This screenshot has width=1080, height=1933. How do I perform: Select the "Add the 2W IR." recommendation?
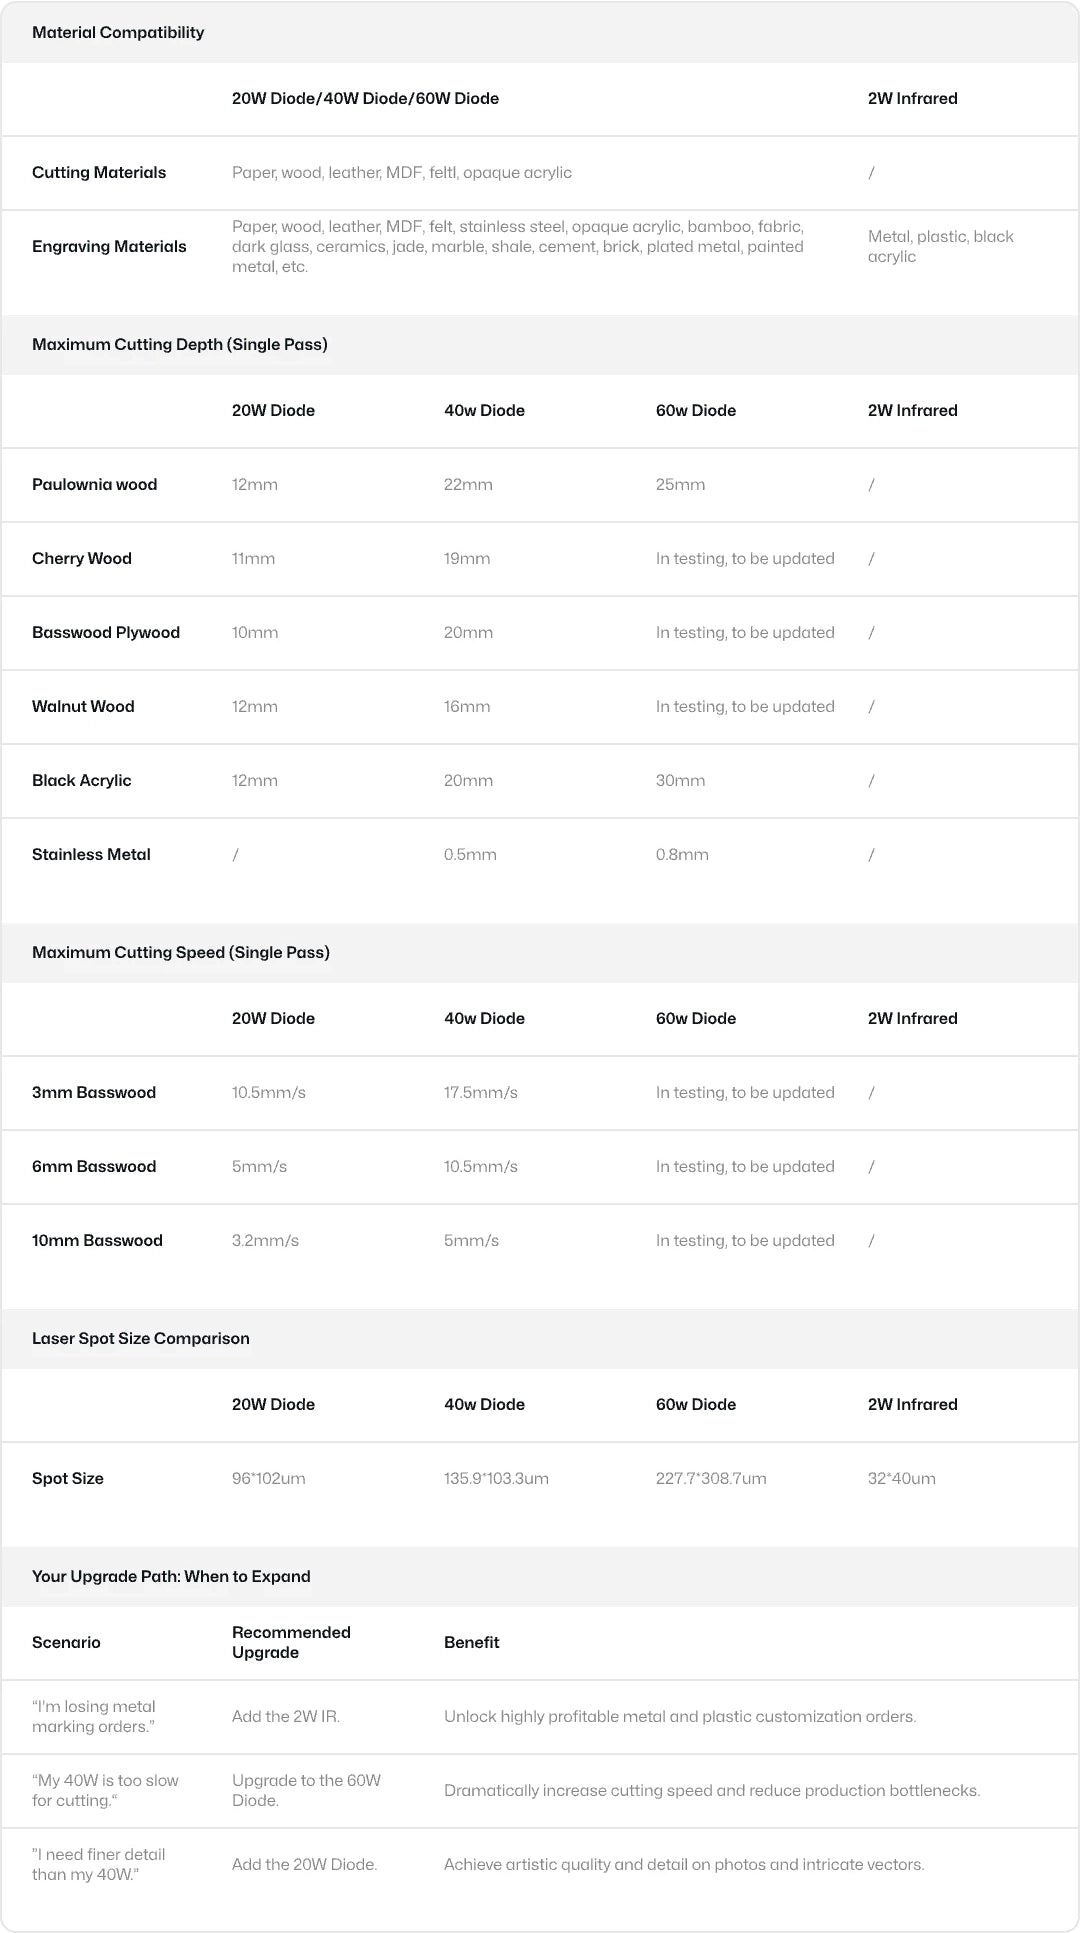[286, 1716]
